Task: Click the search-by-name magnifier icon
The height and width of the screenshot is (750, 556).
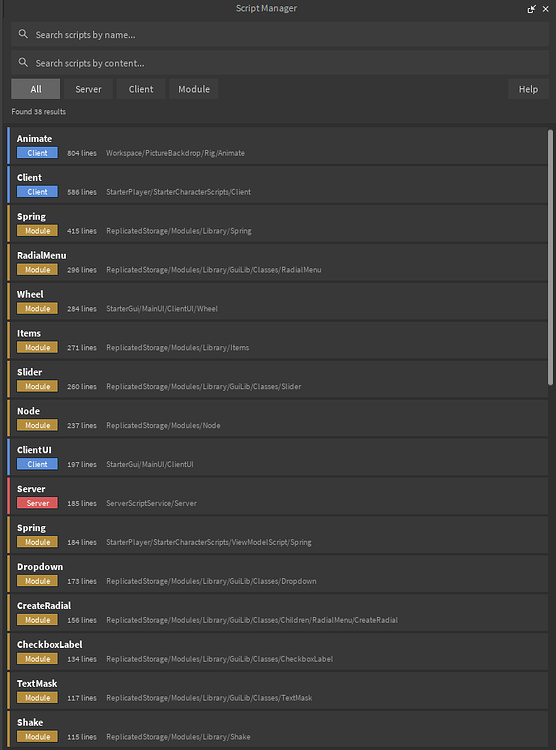Action: tap(23, 34)
